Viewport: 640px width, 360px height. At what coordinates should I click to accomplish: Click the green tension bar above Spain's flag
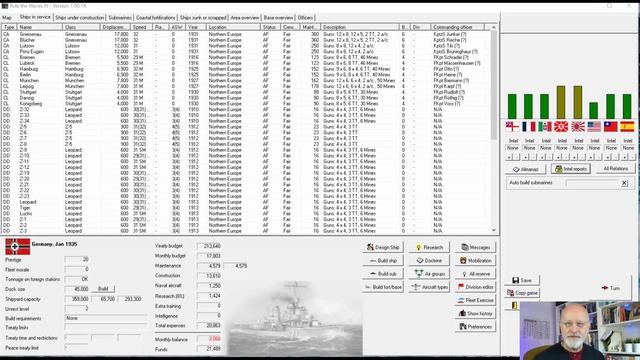[x=627, y=107]
